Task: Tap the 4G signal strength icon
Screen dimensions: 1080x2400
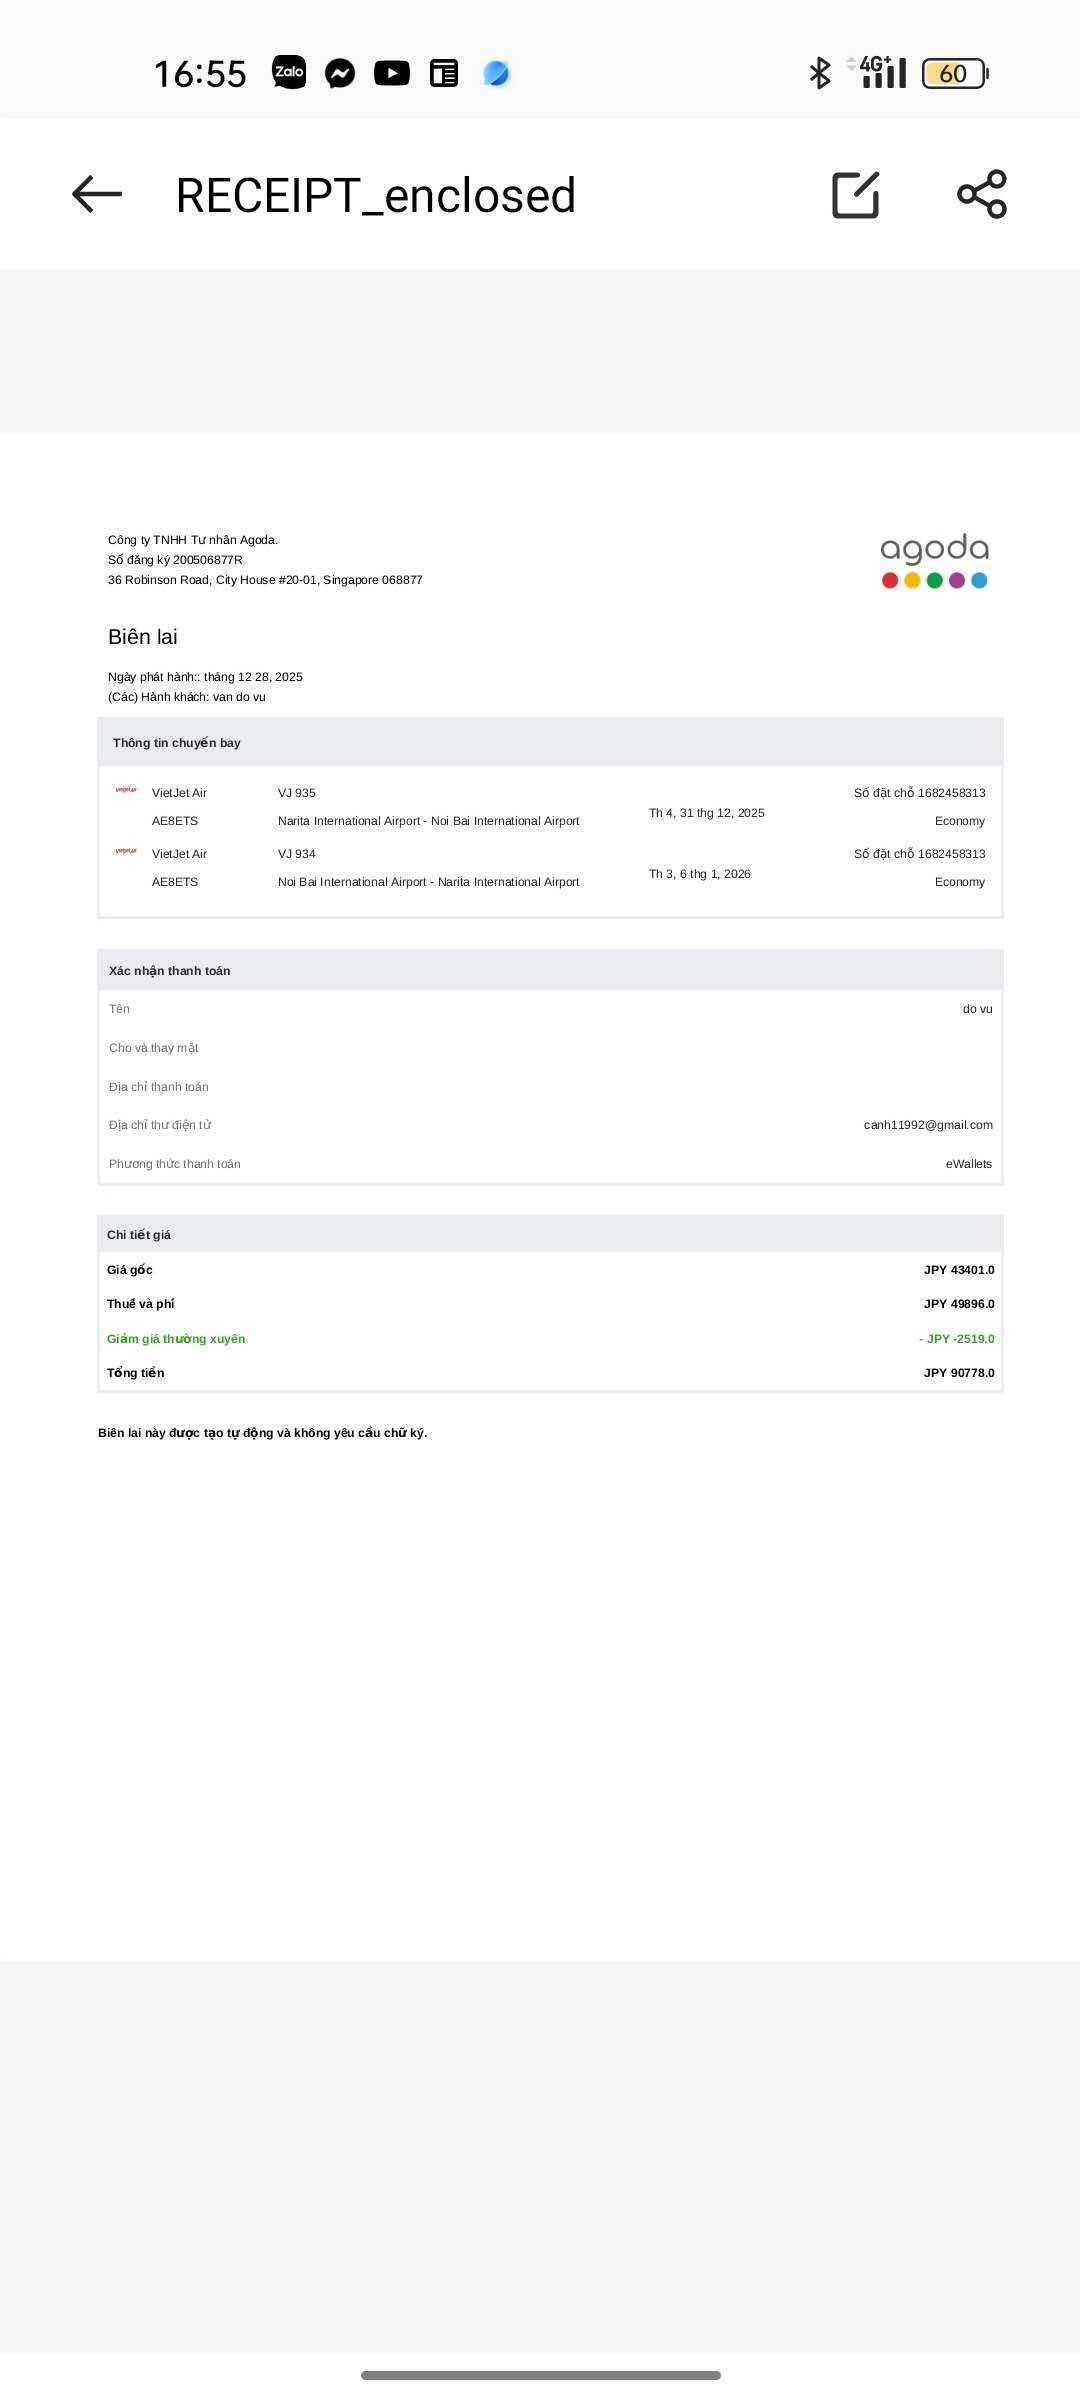Action: tap(882, 73)
